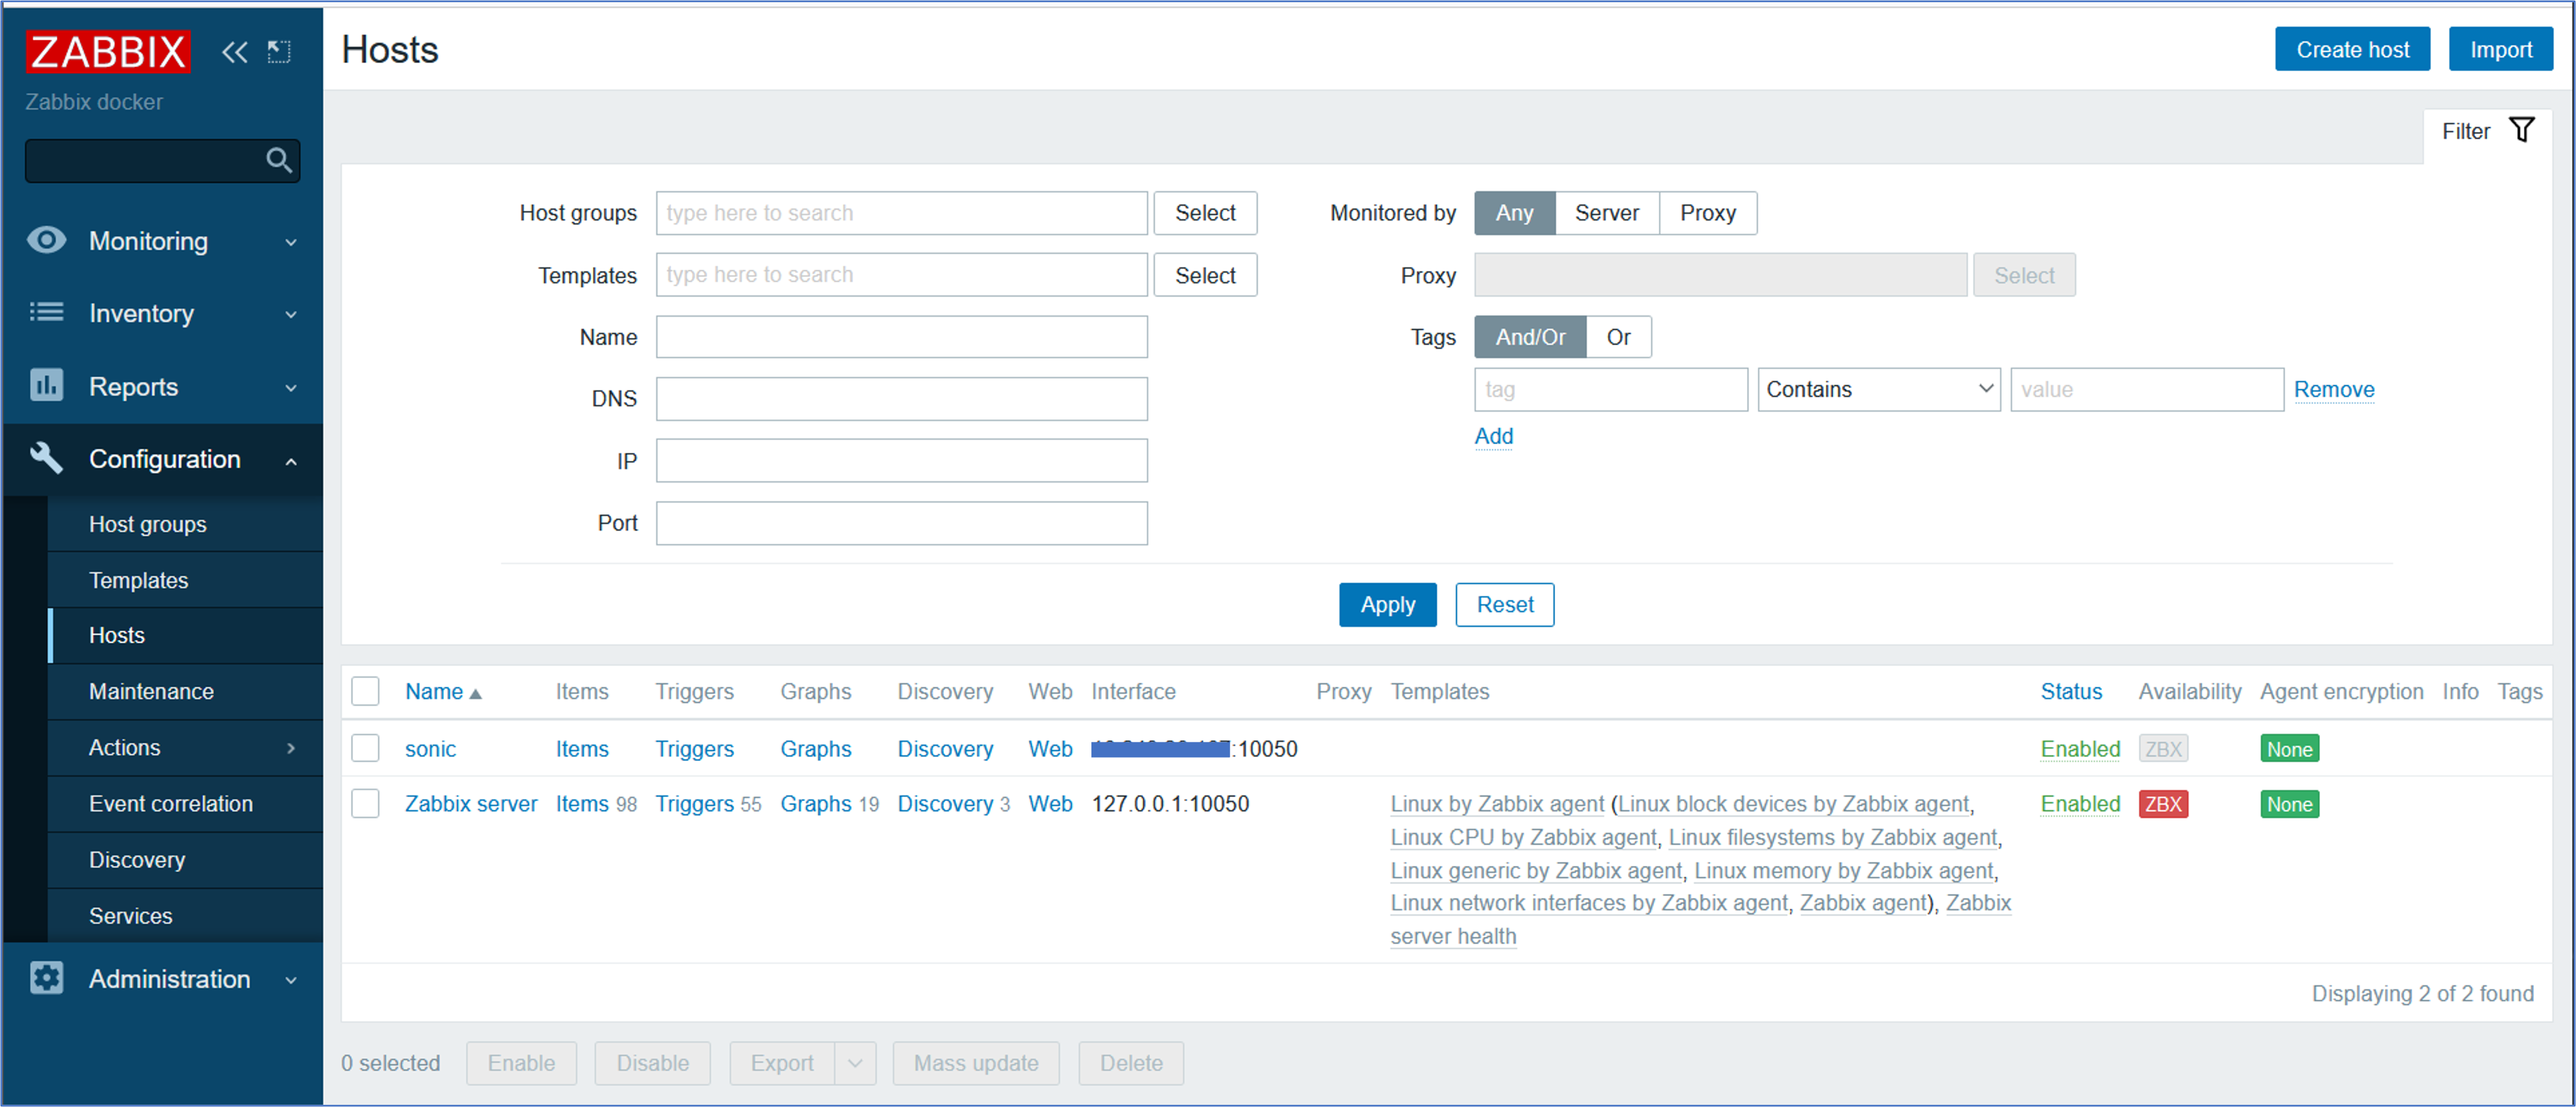Focus the DNS filter field
2576x1107 pixels.
[901, 399]
